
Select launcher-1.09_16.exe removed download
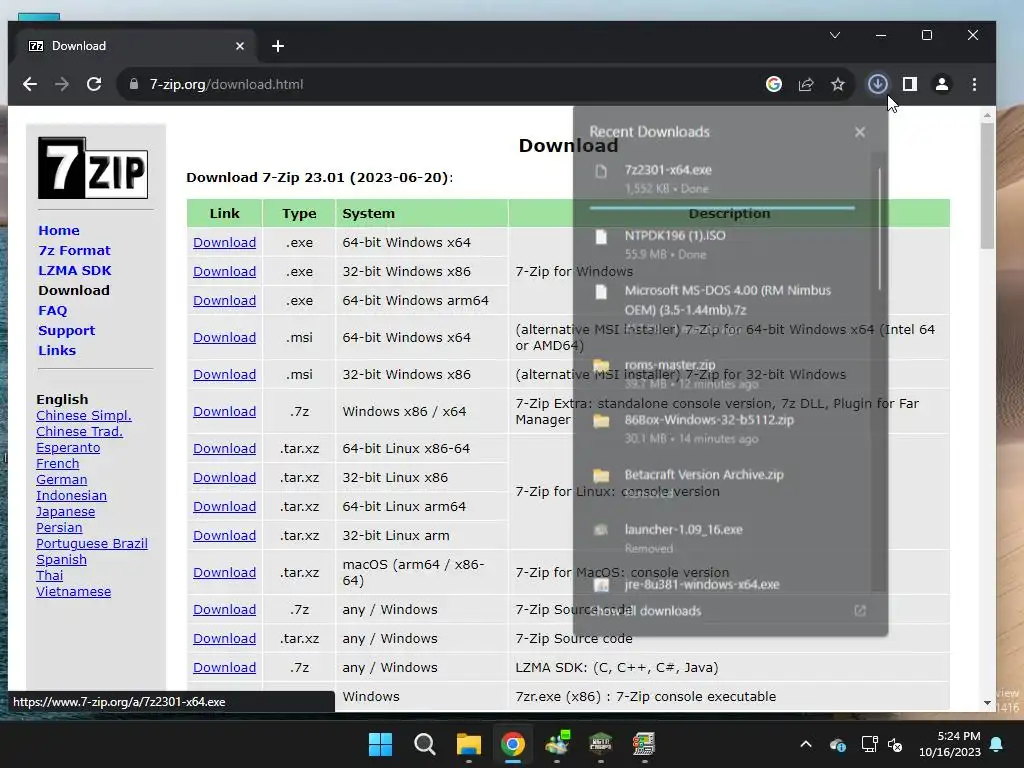(722, 538)
